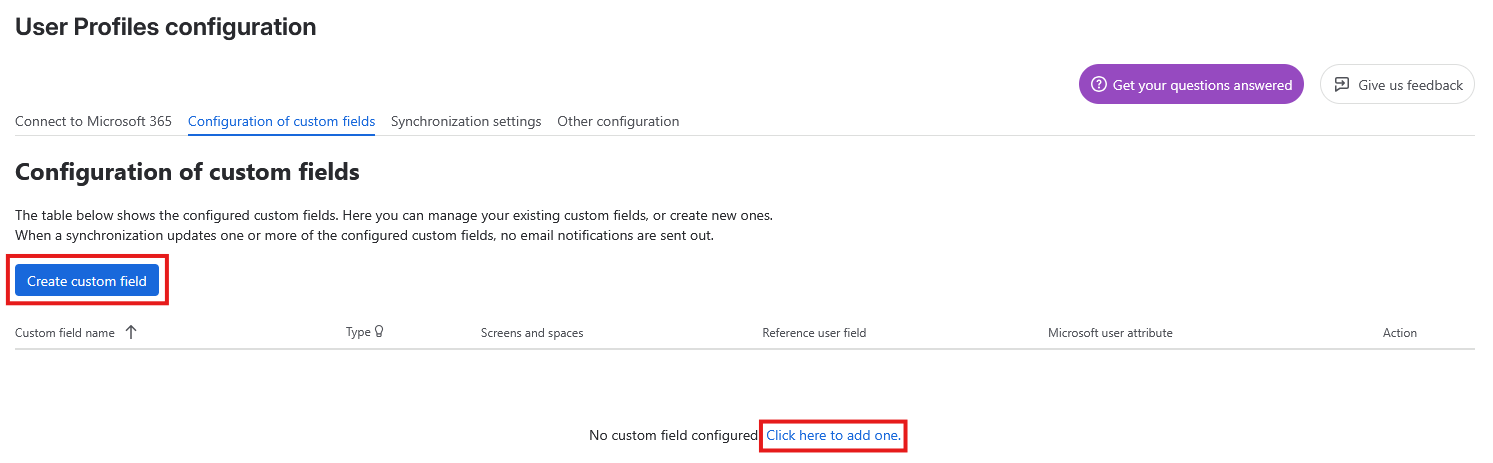Click the Microsoft user attribute column header
1493x463 pixels.
coord(1110,333)
